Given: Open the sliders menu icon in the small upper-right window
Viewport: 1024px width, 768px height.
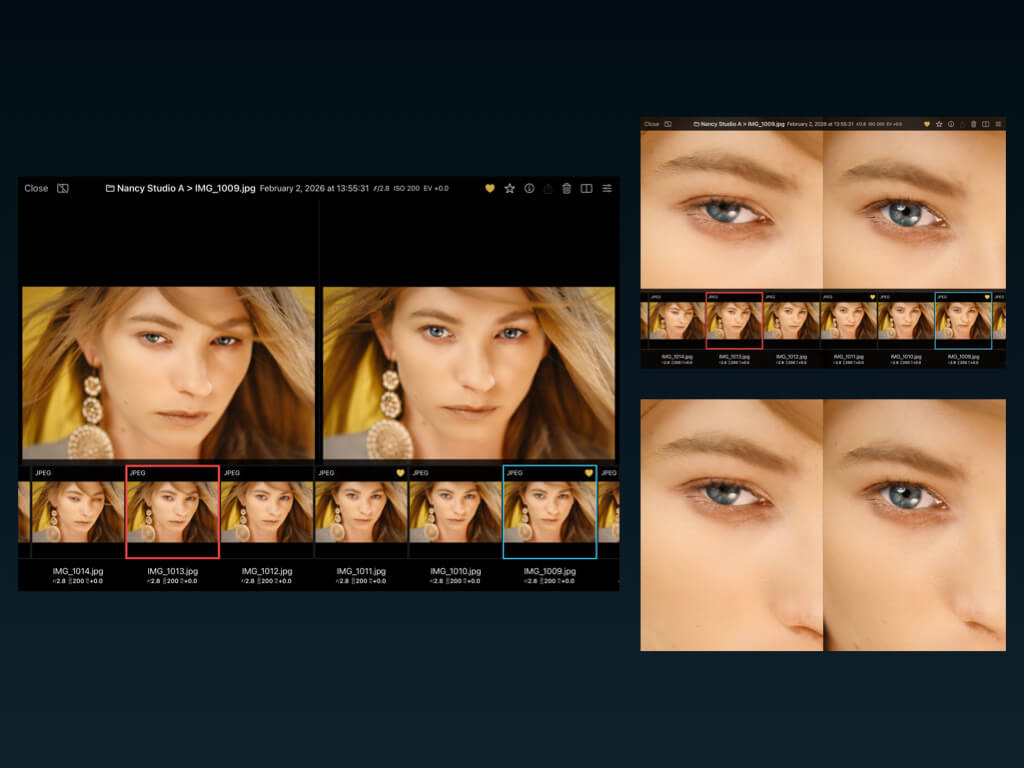Looking at the screenshot, I should tap(997, 124).
